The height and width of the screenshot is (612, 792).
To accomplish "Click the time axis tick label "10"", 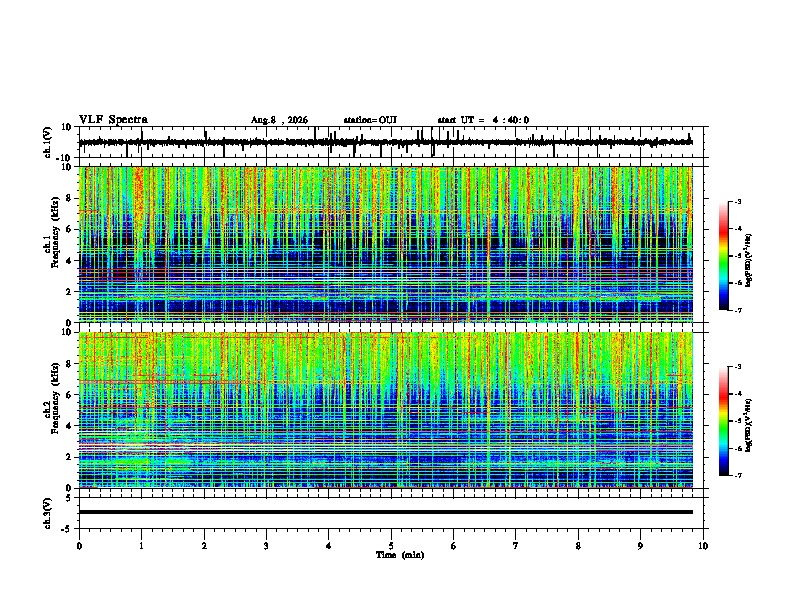I will pos(703,546).
